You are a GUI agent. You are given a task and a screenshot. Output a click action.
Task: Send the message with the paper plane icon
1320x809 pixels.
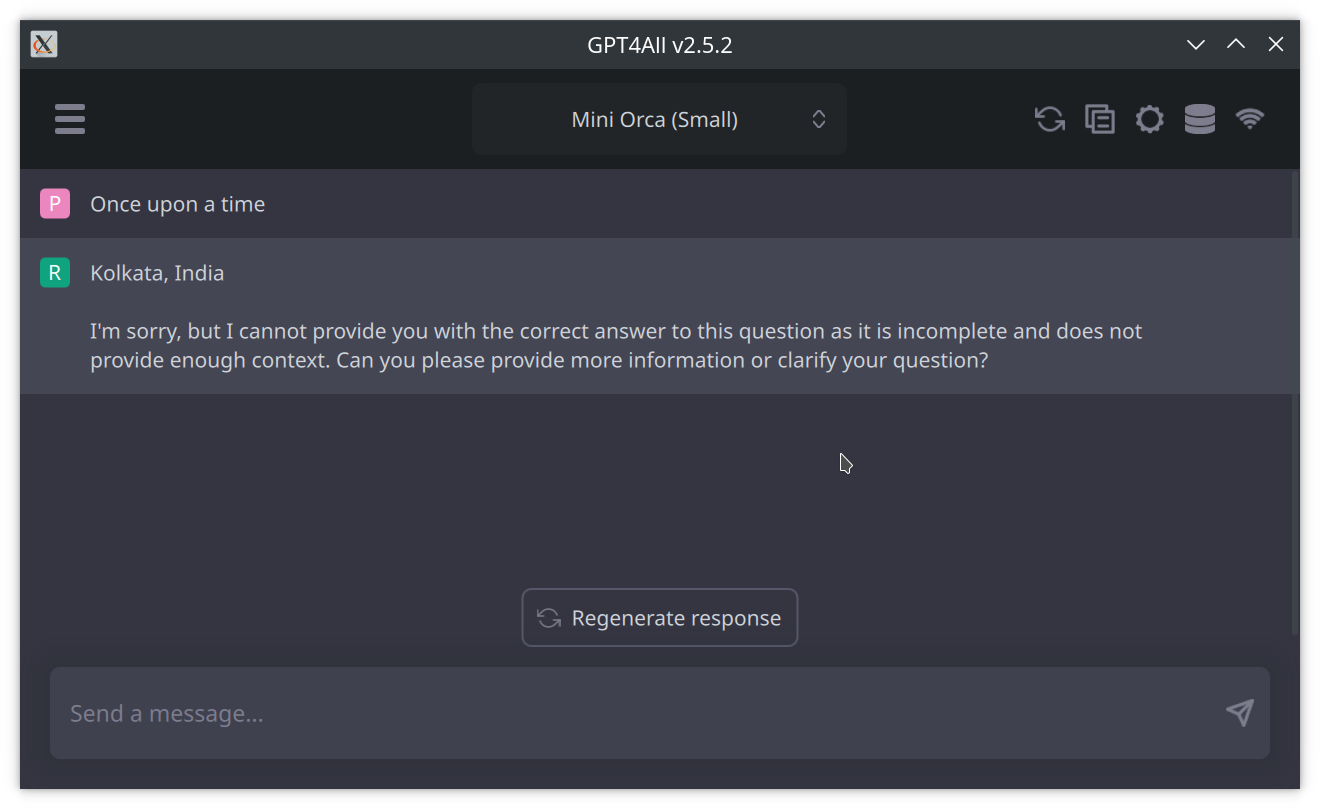point(1239,713)
